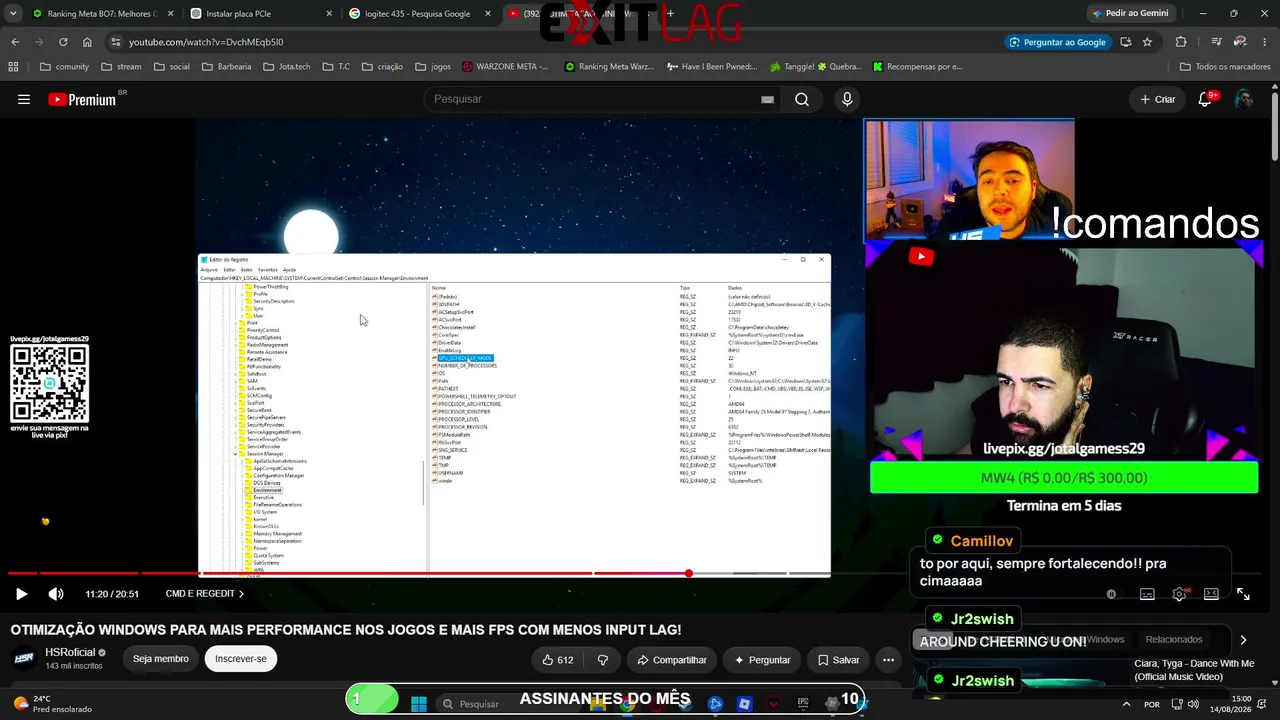Open the tab search dropdown arrow
Screen dimensions: 1280x720
[13, 13]
